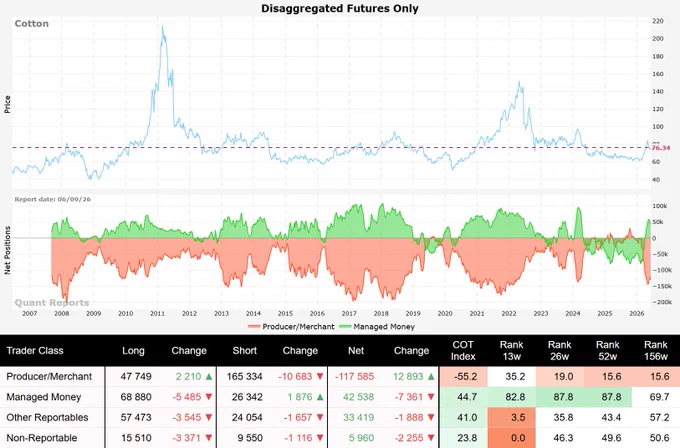
Task: Click the green up arrow beside 12 893
Action: pyautogui.click(x=431, y=376)
